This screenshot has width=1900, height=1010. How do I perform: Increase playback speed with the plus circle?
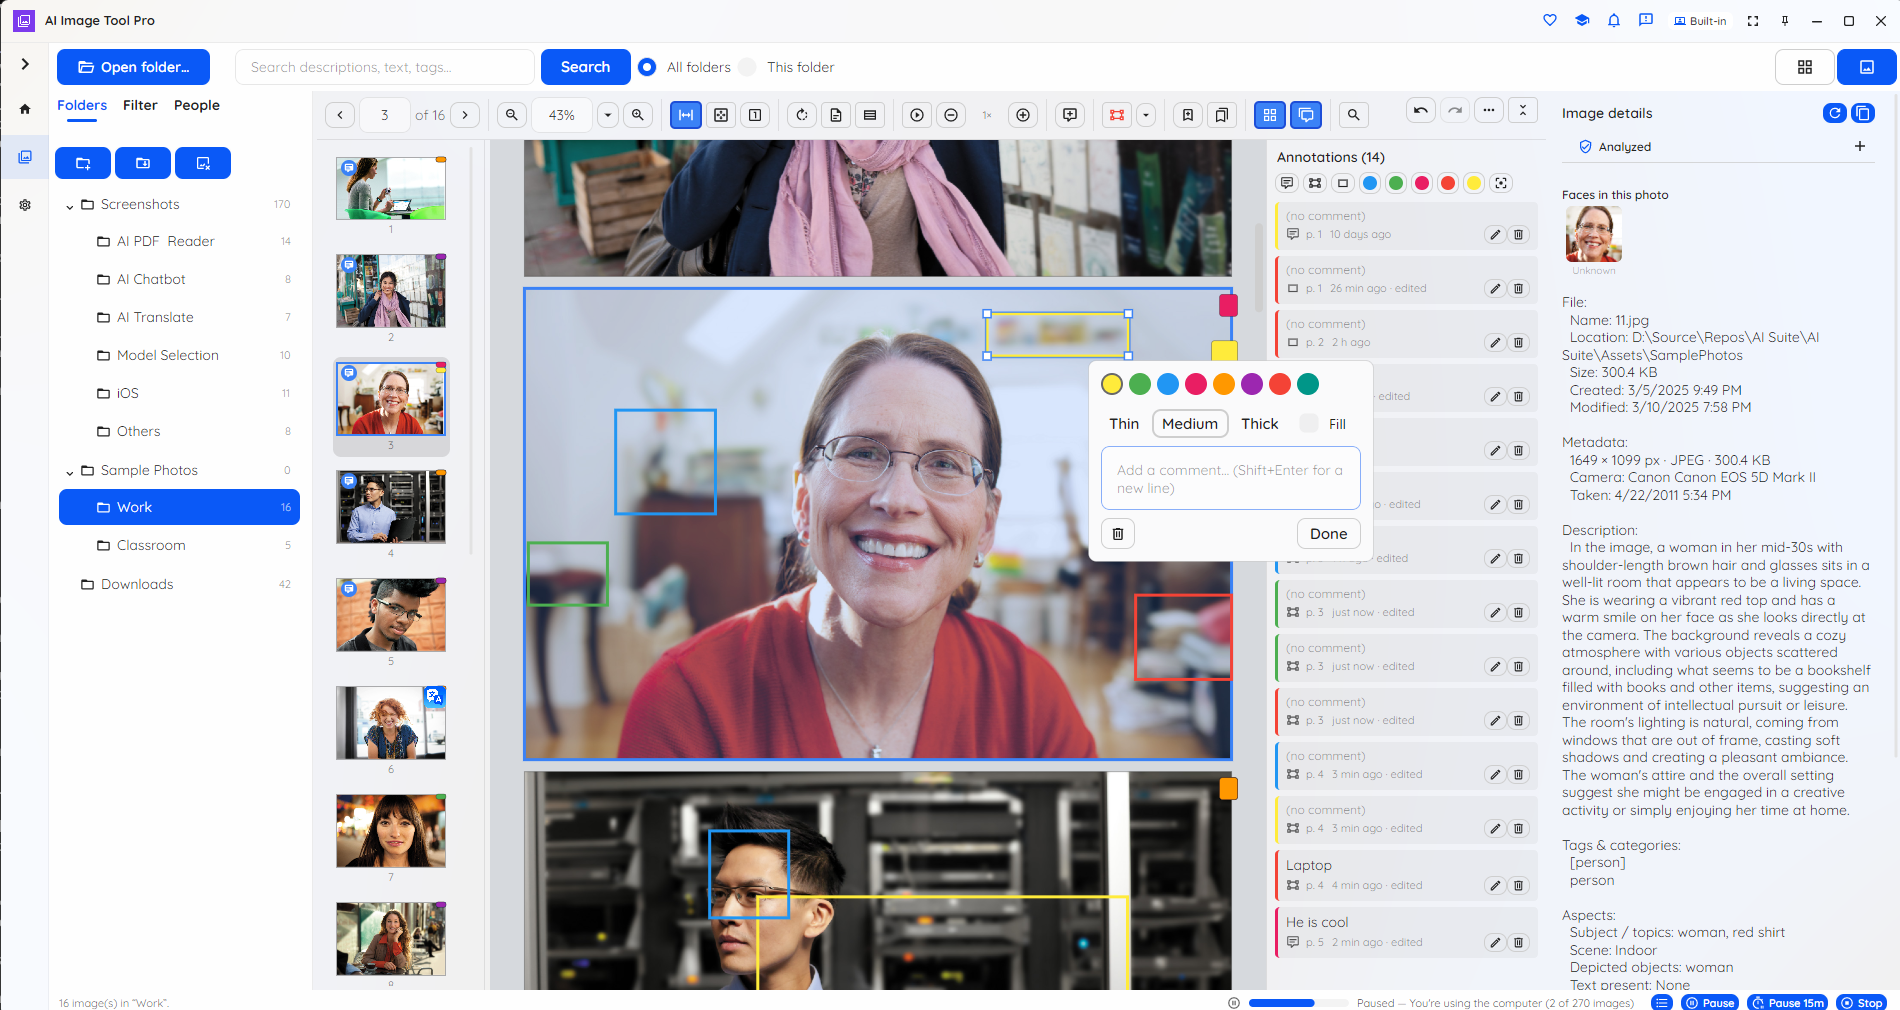[x=1023, y=115]
